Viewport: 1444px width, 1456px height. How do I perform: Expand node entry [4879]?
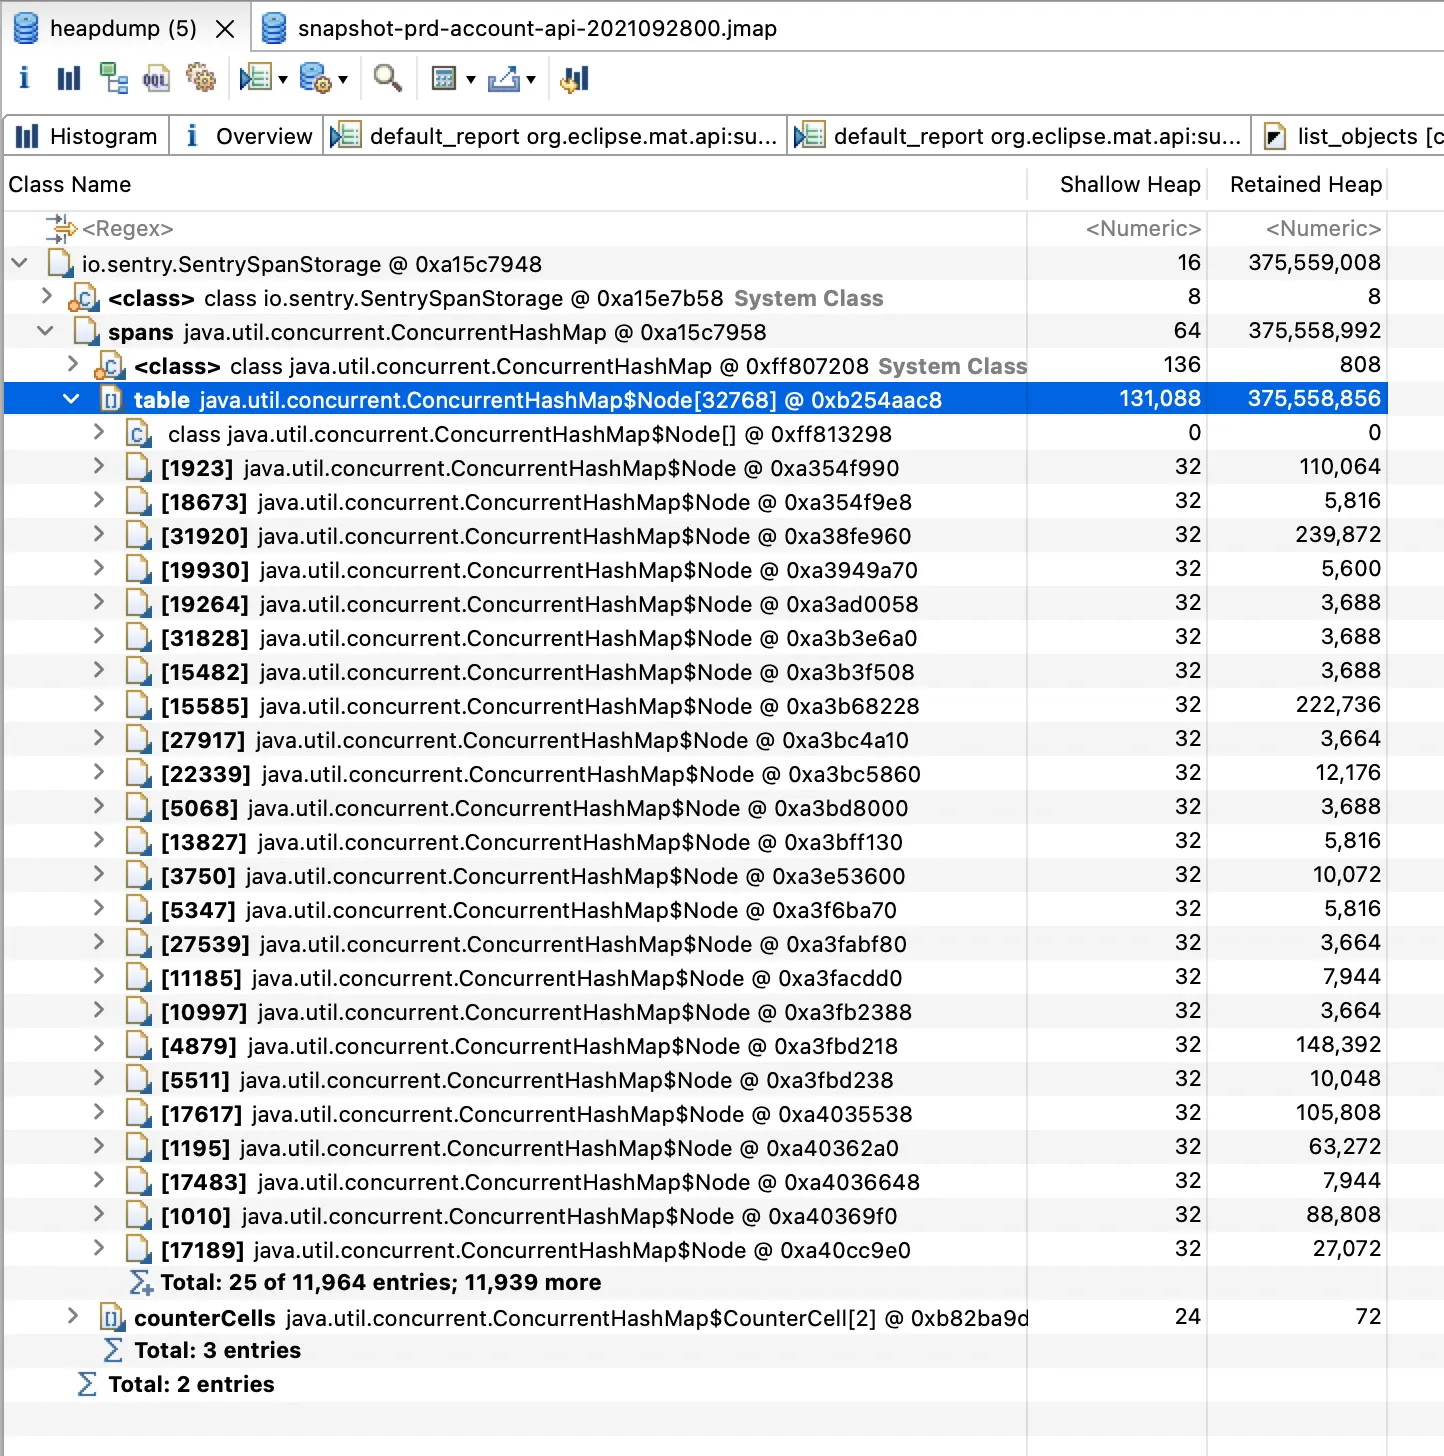click(x=98, y=1044)
